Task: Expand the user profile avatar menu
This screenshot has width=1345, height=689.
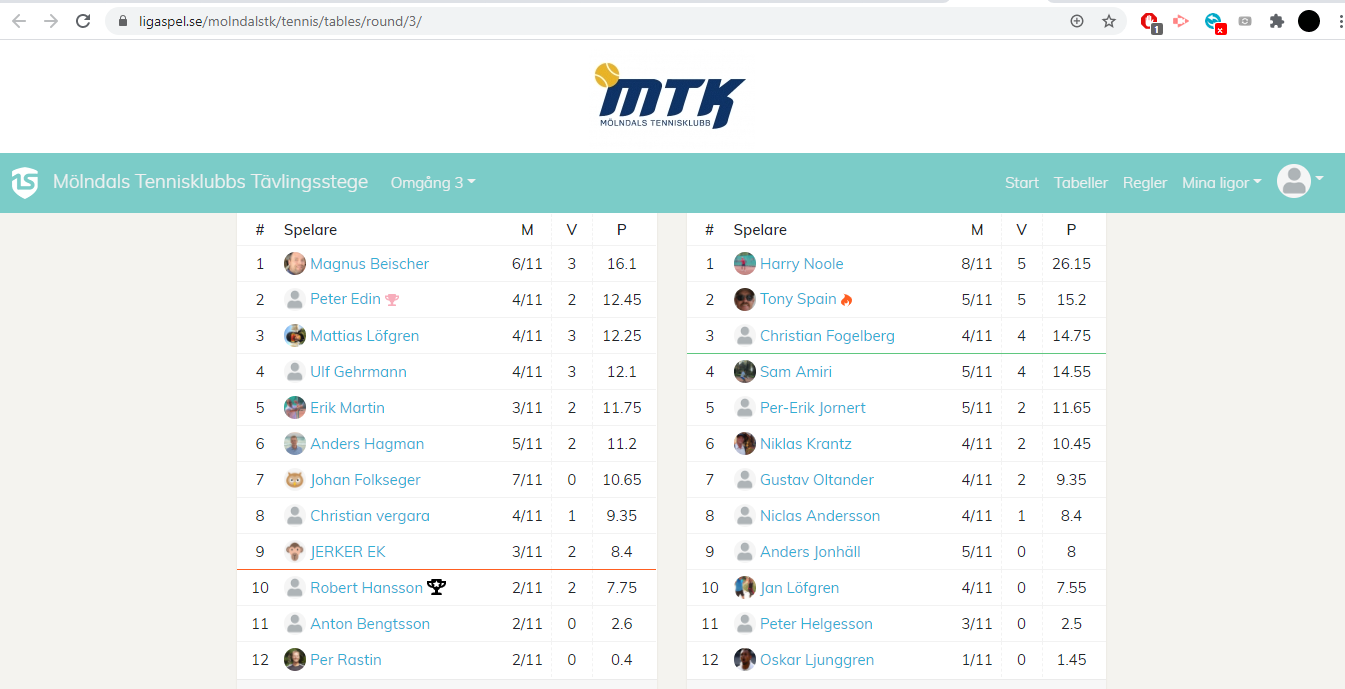Action: click(1299, 181)
